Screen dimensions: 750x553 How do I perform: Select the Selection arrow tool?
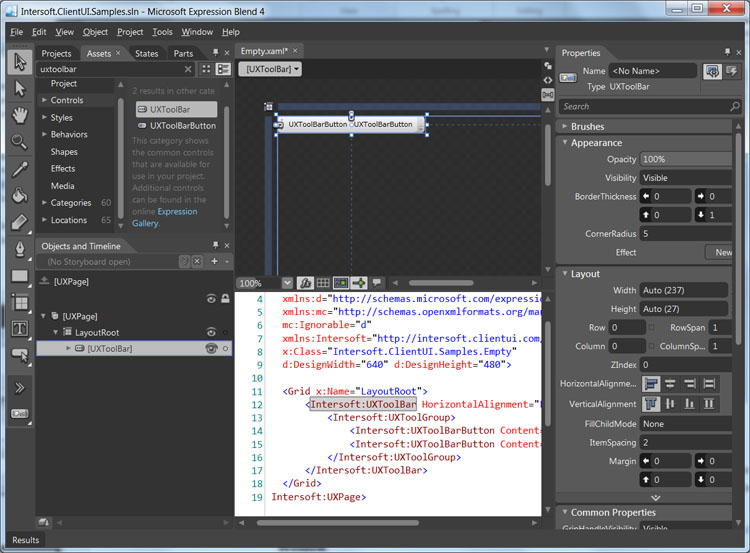(20, 62)
